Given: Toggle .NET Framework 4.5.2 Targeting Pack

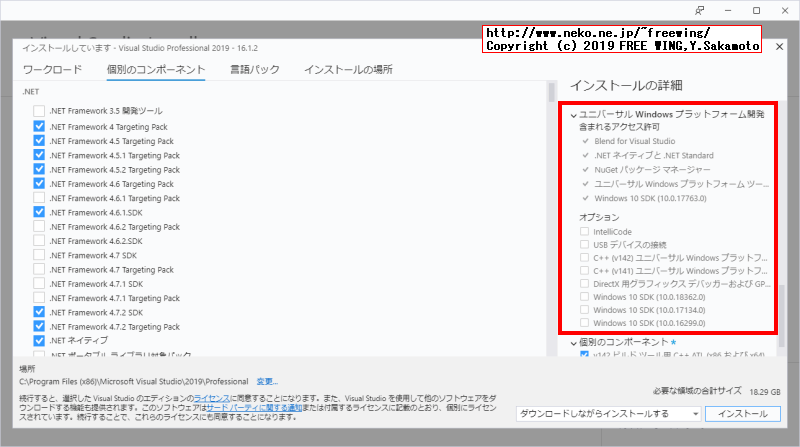Looking at the screenshot, I should tap(39, 169).
